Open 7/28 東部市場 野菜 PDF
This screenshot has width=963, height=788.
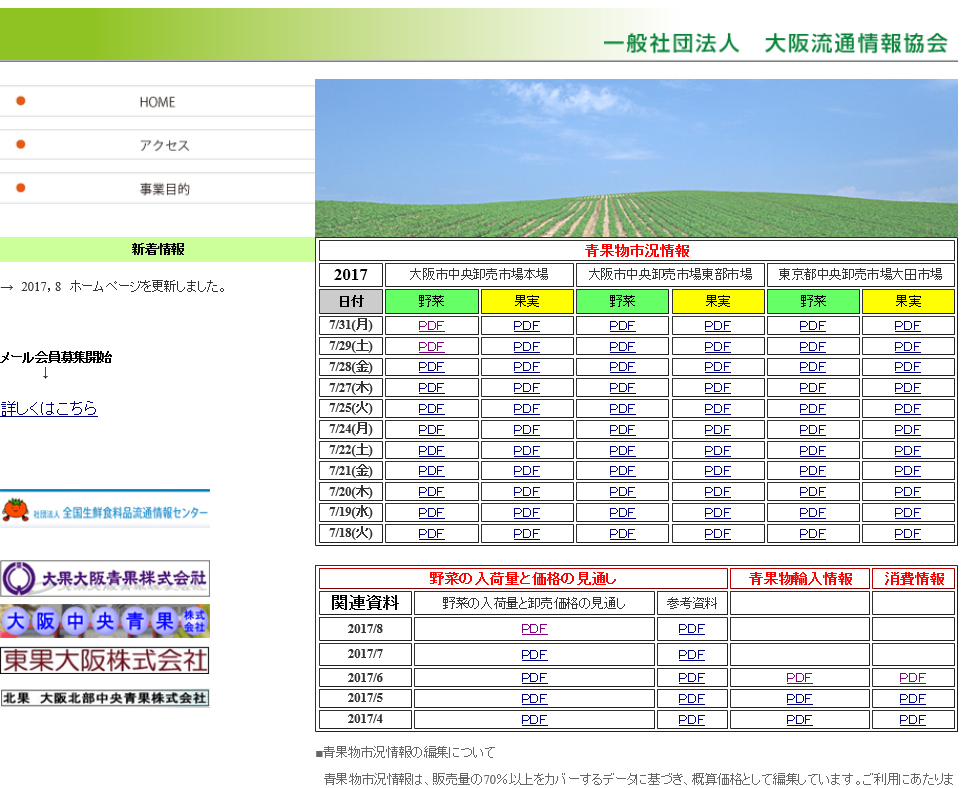622,367
